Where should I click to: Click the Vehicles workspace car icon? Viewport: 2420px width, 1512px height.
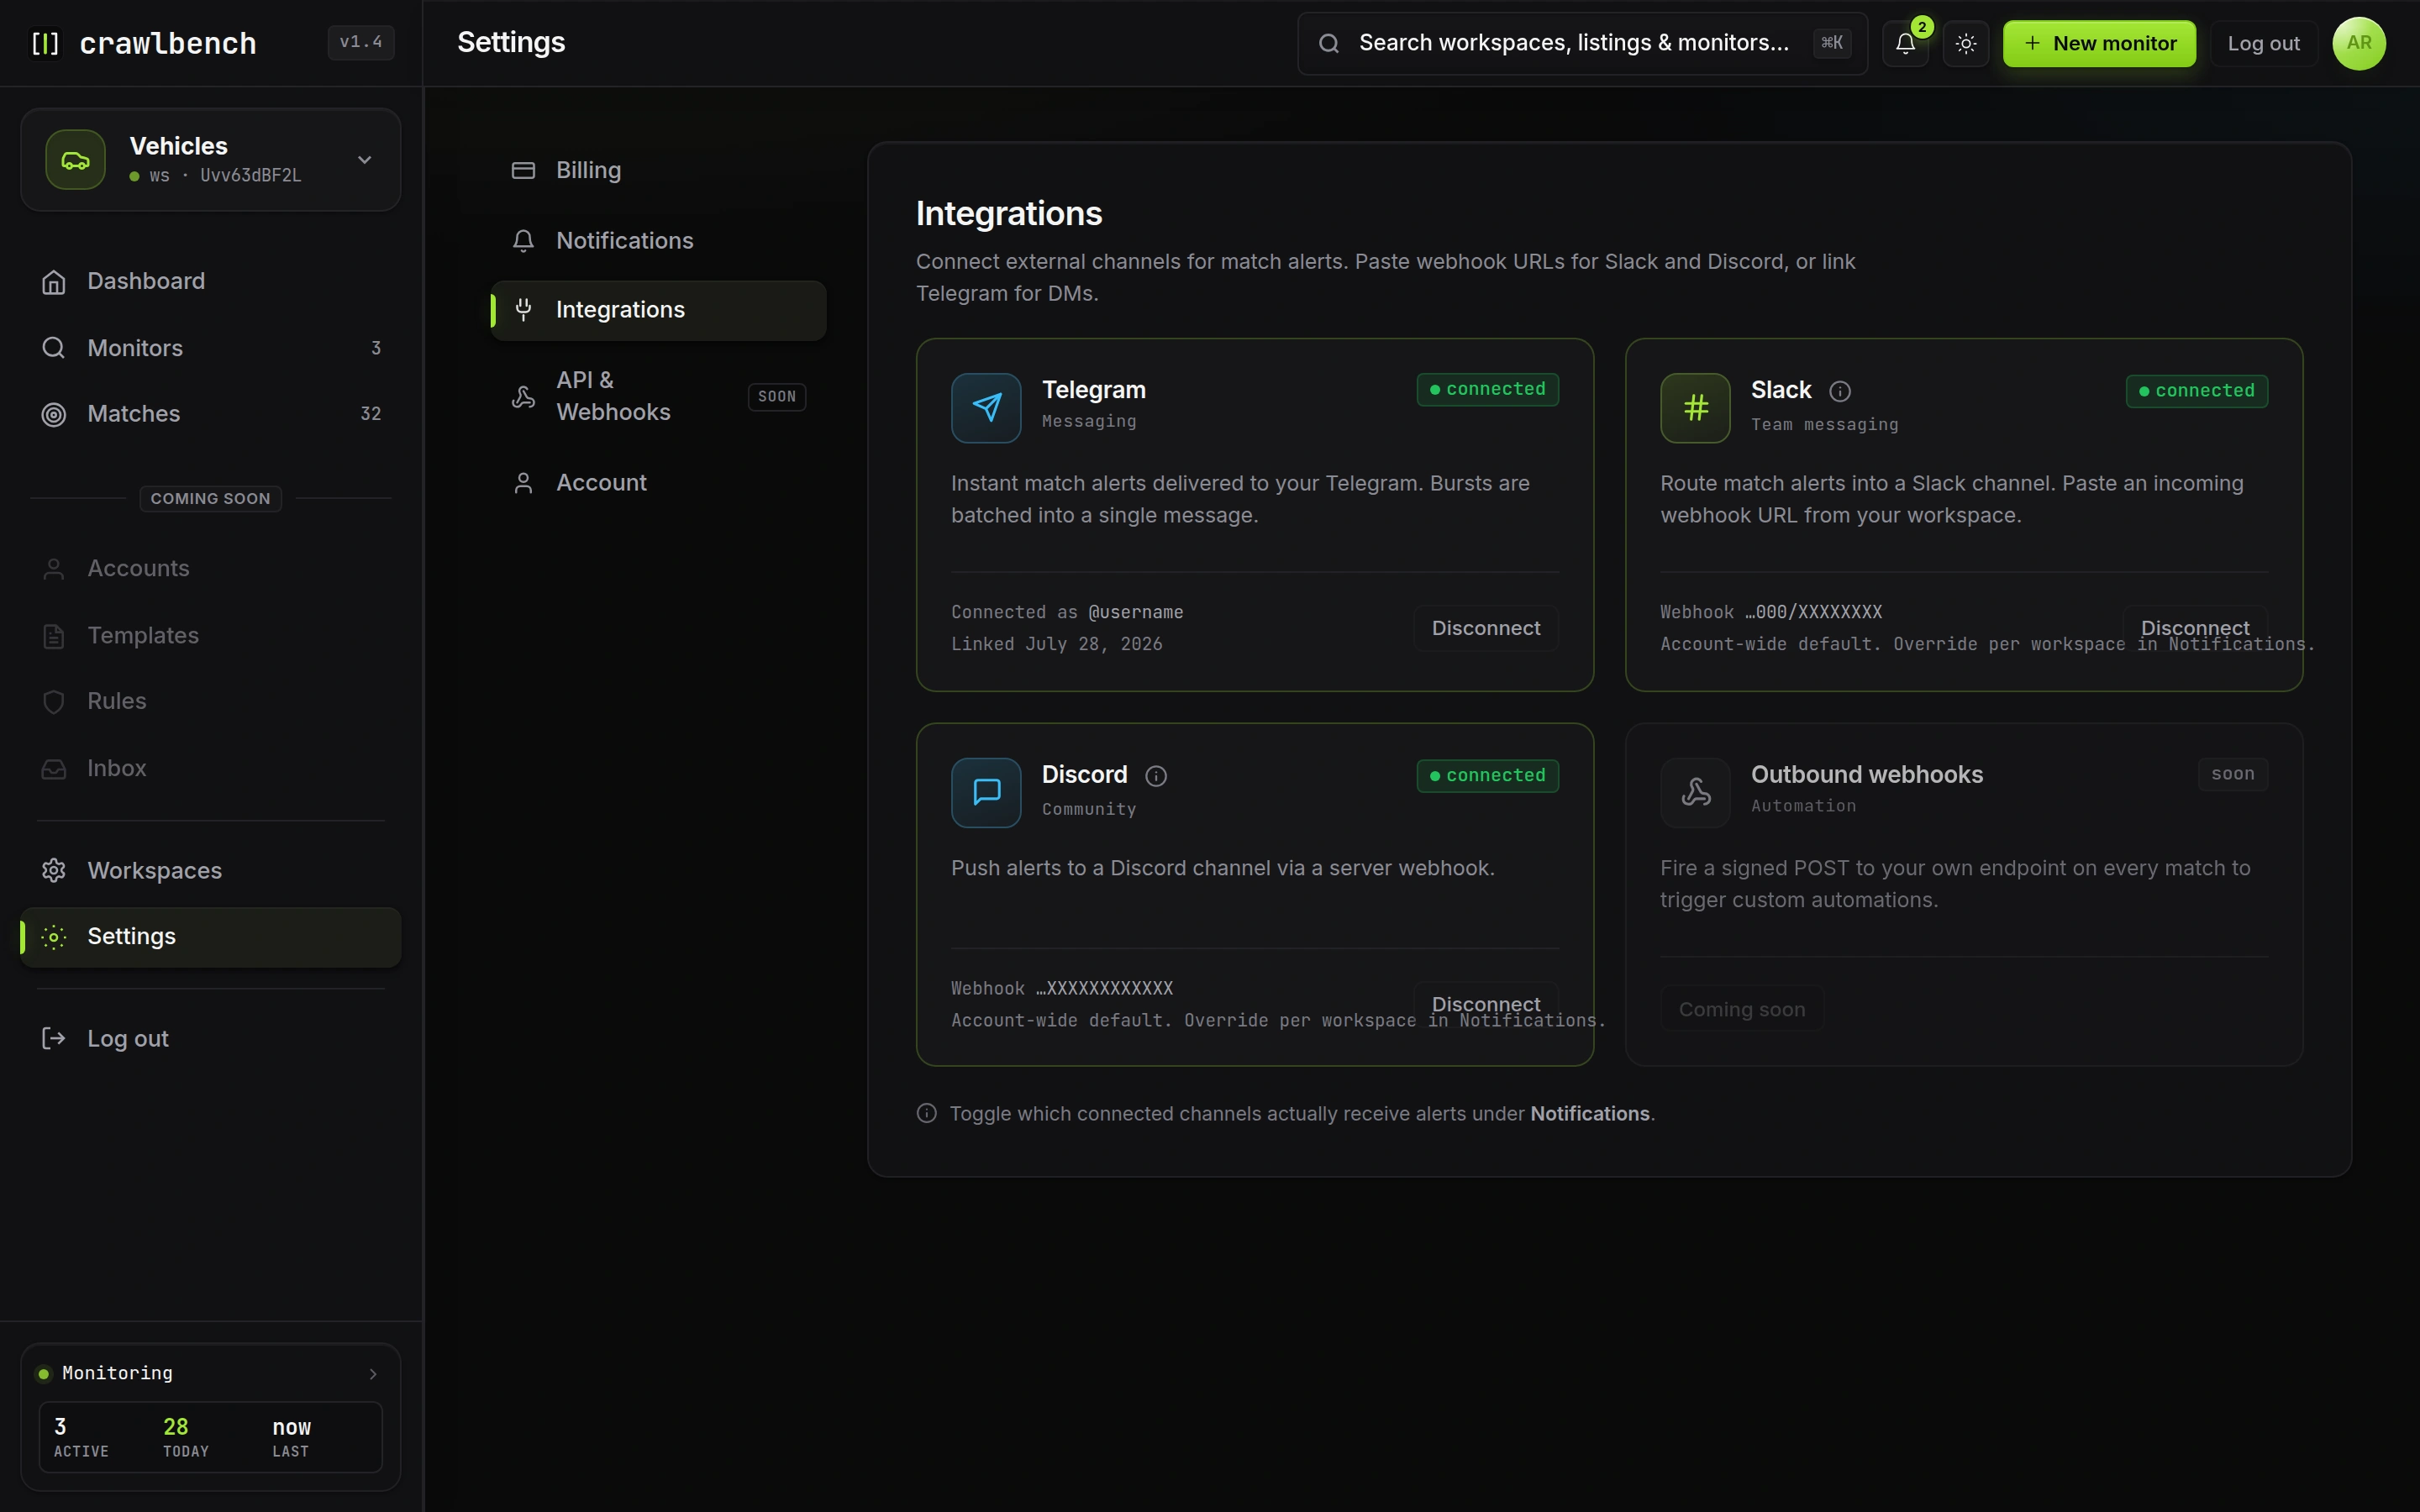75,160
